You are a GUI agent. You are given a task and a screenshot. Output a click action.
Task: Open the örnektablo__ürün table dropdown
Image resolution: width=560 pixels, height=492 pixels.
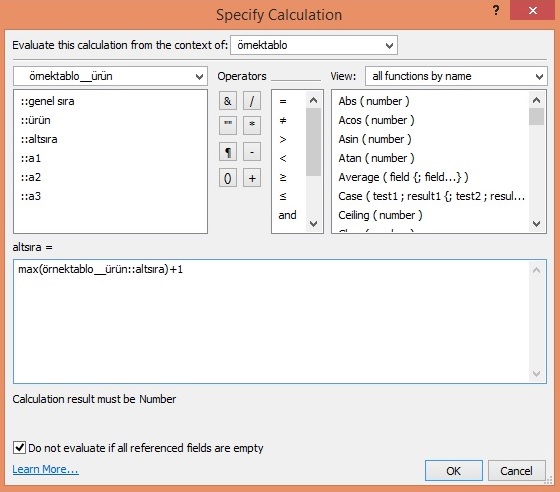[110, 76]
